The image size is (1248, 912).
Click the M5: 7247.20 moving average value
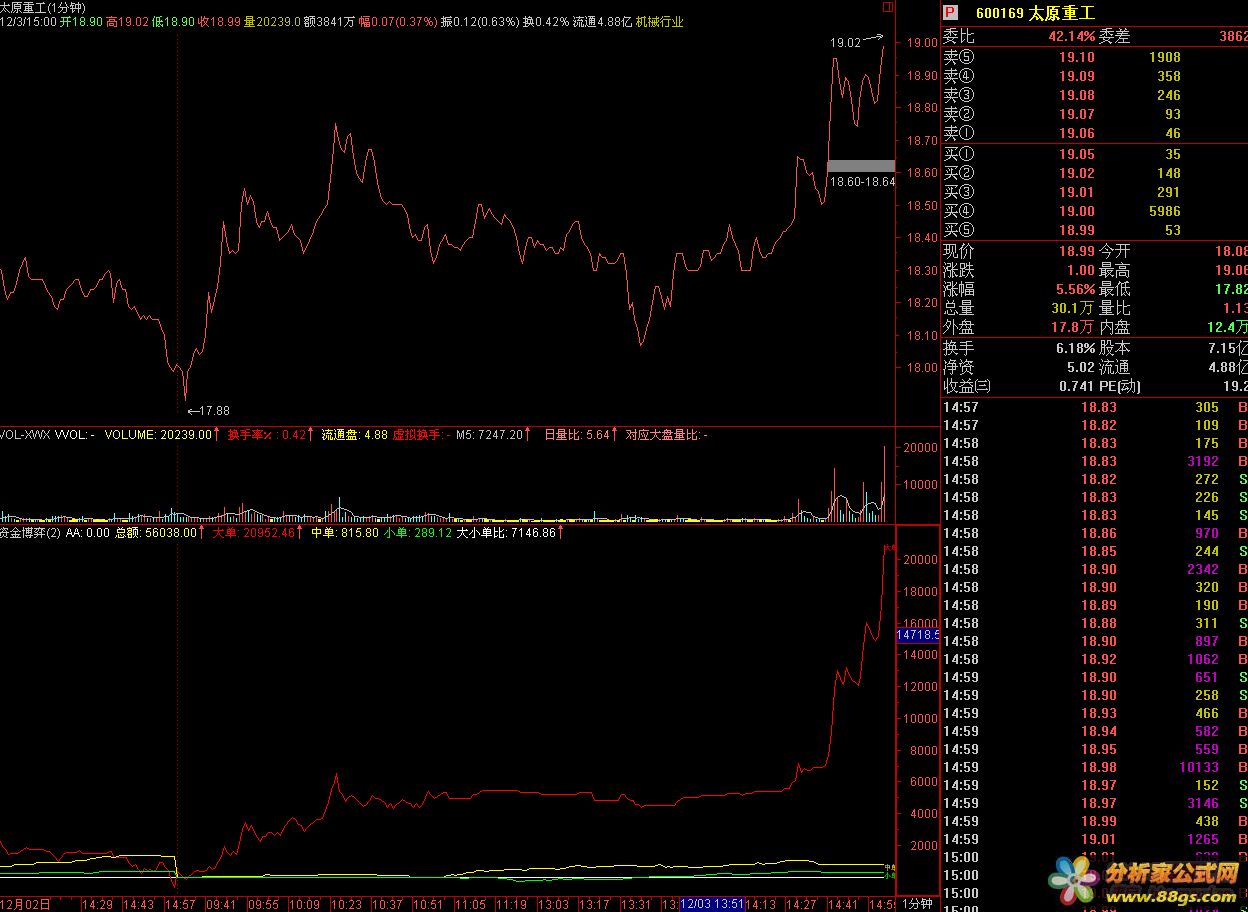(x=490, y=434)
